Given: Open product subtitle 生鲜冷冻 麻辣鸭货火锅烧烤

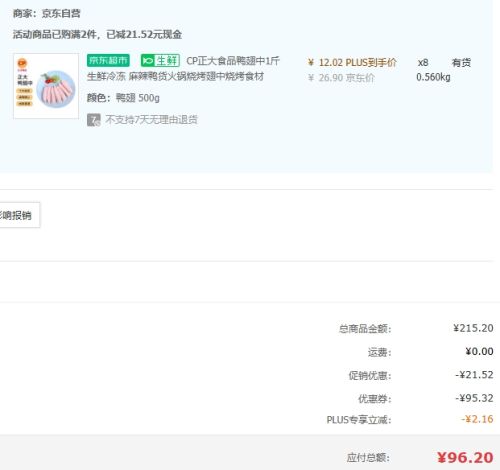Looking at the screenshot, I should tap(175, 77).
